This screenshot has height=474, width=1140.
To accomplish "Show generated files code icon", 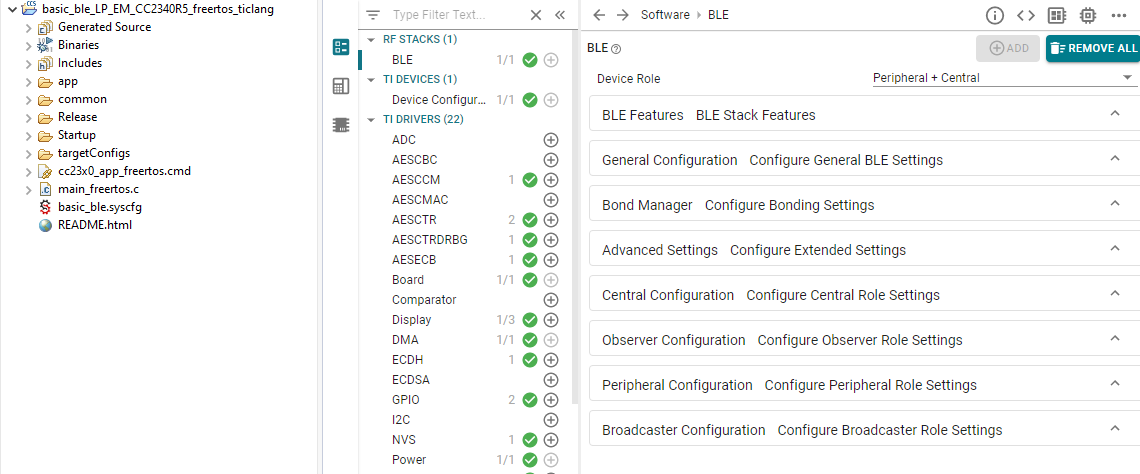I will coord(1025,15).
